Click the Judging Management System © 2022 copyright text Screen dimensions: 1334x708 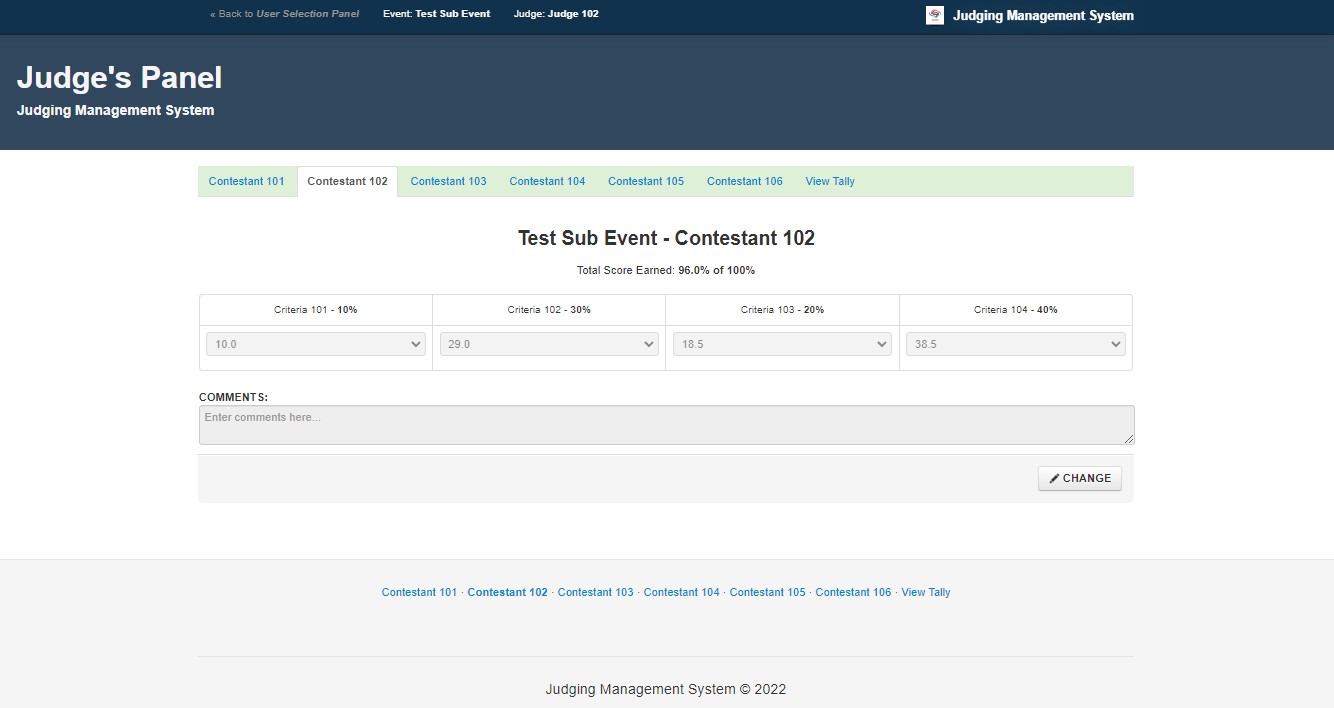[x=666, y=689]
